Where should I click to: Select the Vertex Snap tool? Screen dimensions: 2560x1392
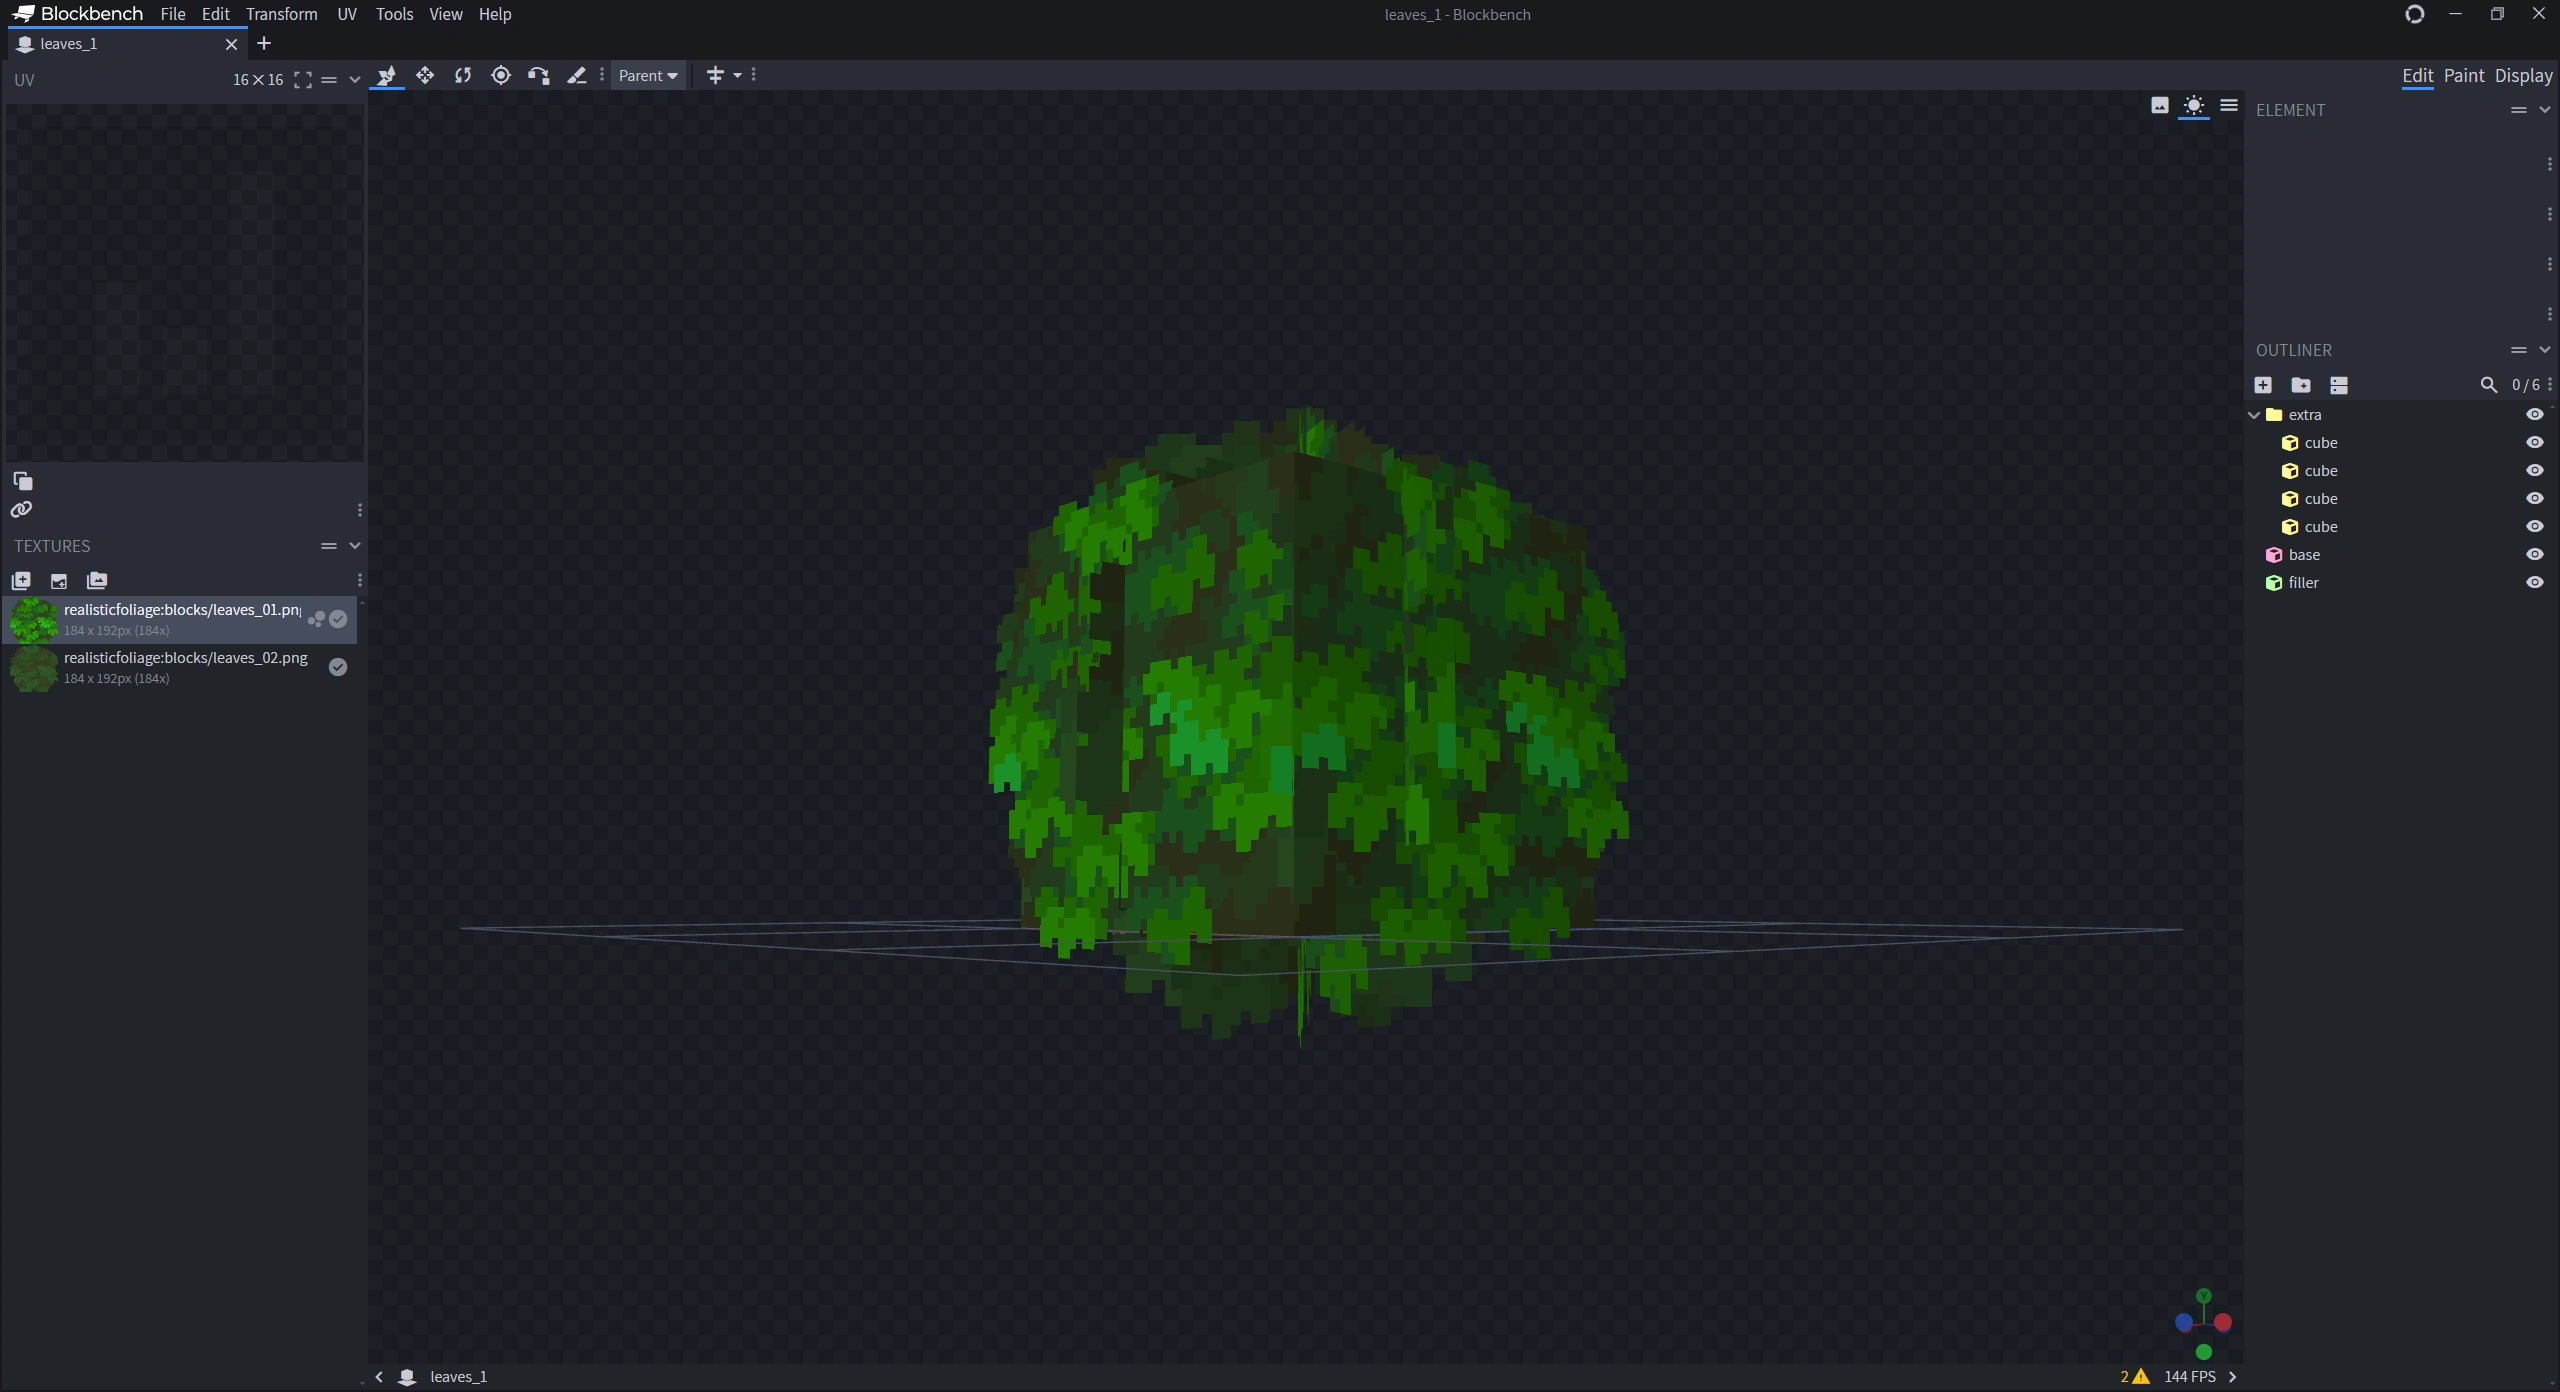click(x=539, y=75)
